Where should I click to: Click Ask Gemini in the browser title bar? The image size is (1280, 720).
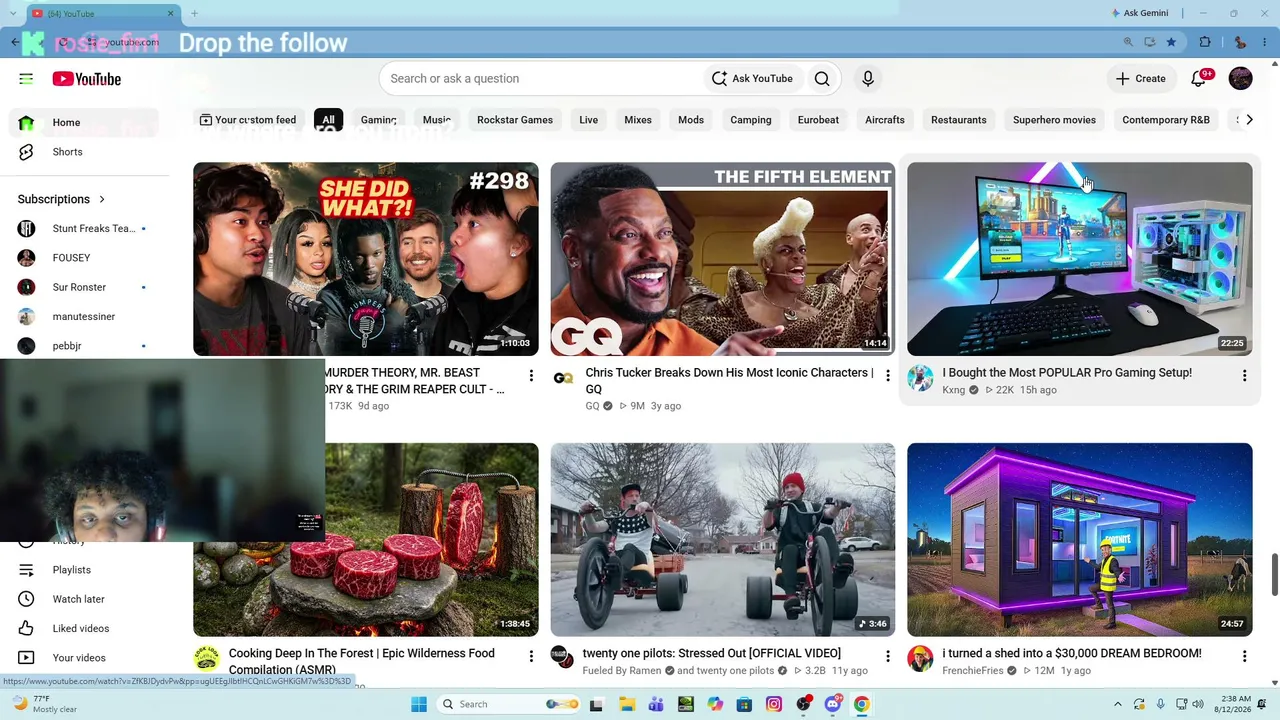click(x=1140, y=13)
